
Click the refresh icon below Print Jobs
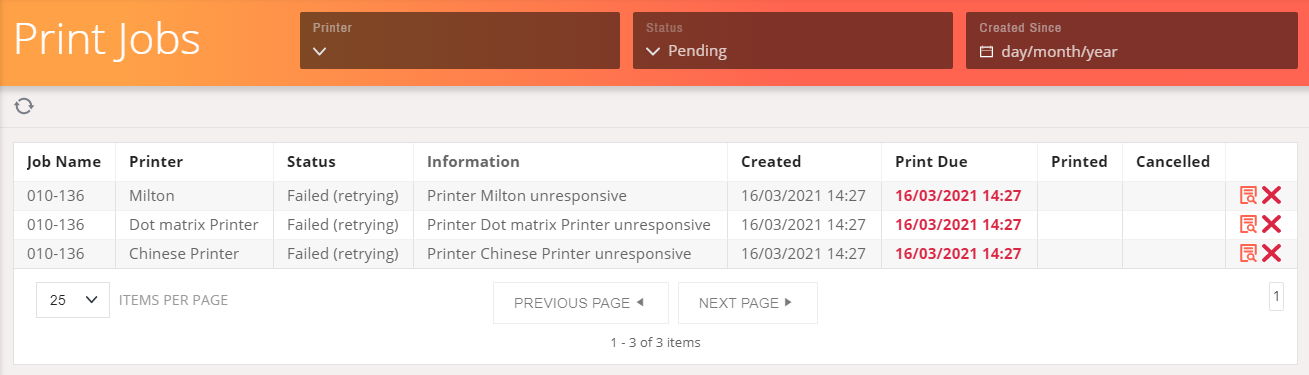(x=24, y=106)
